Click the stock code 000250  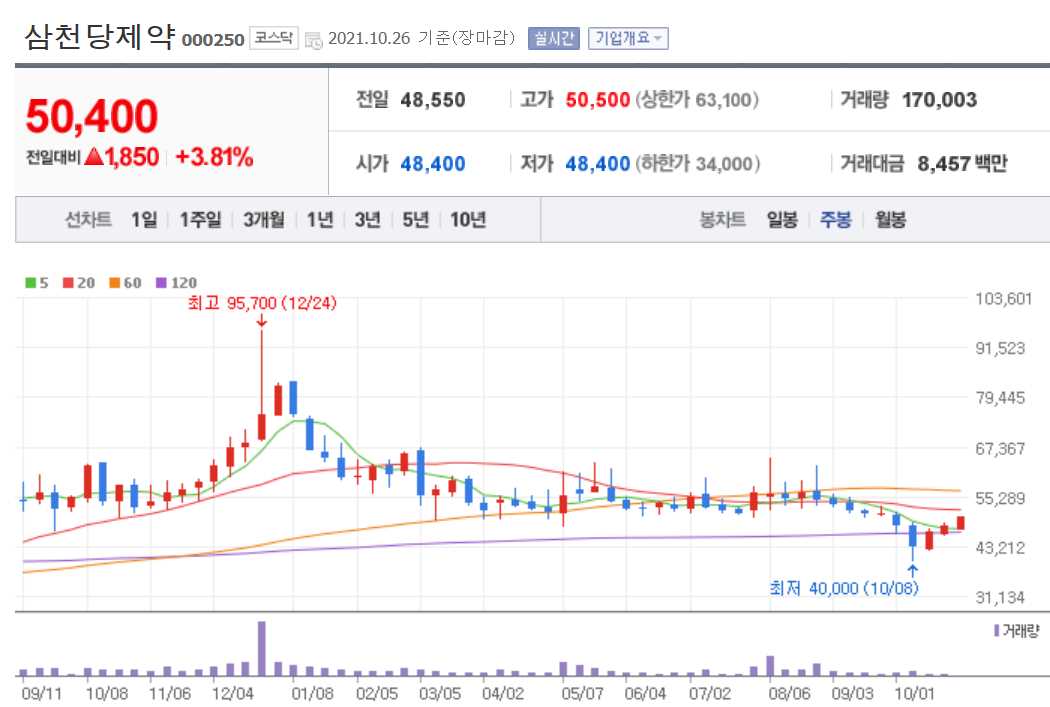coord(213,40)
